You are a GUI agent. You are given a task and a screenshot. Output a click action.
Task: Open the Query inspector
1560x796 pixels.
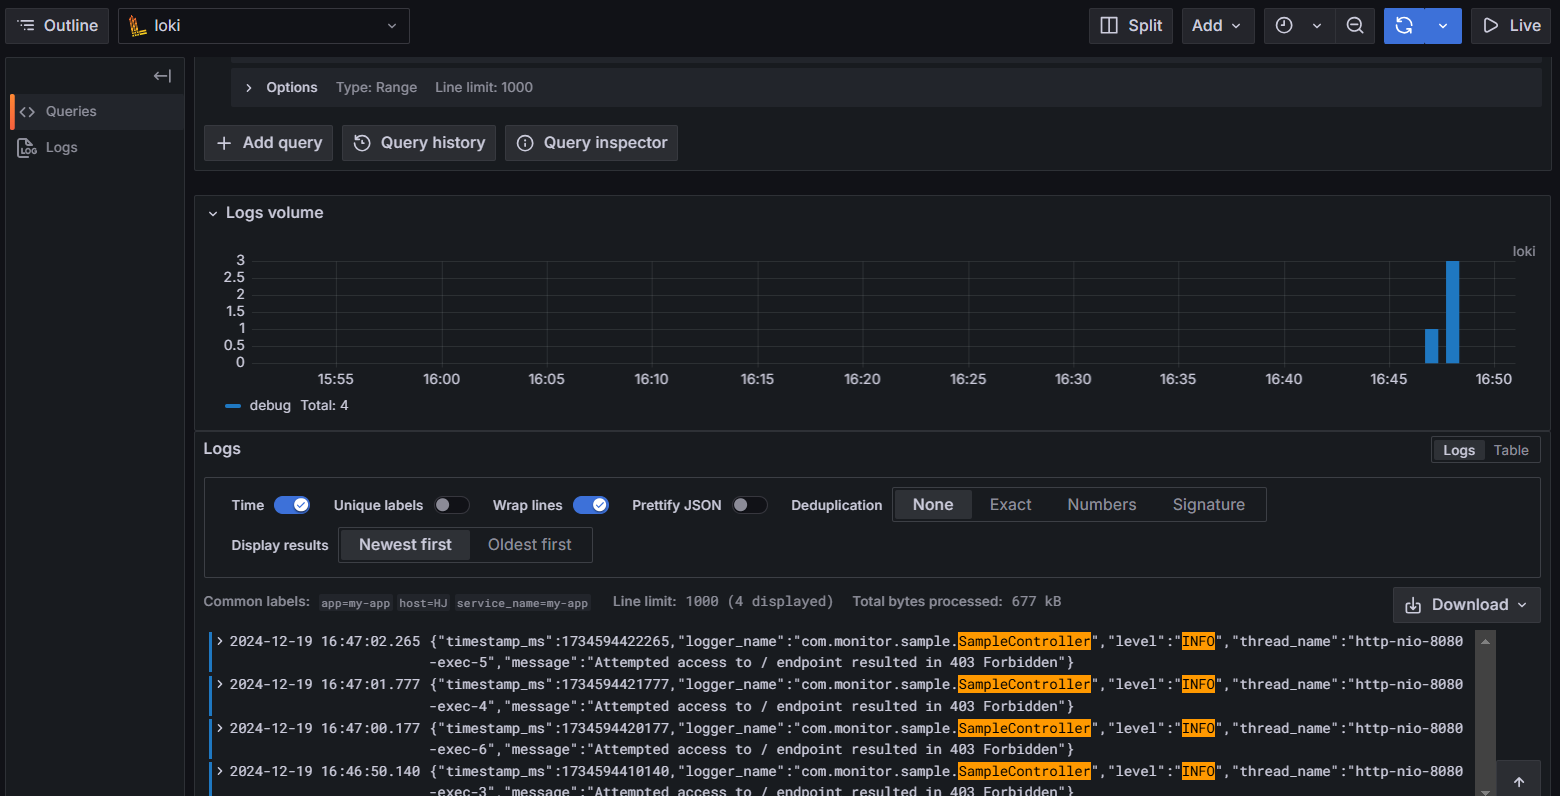[591, 143]
